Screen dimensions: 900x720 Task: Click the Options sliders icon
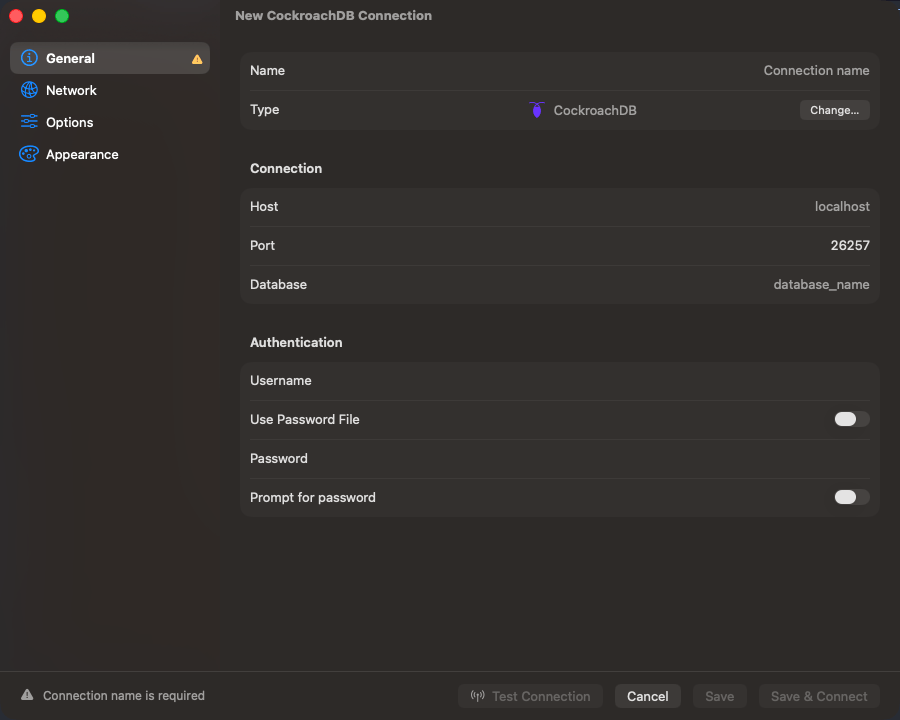[x=29, y=122]
